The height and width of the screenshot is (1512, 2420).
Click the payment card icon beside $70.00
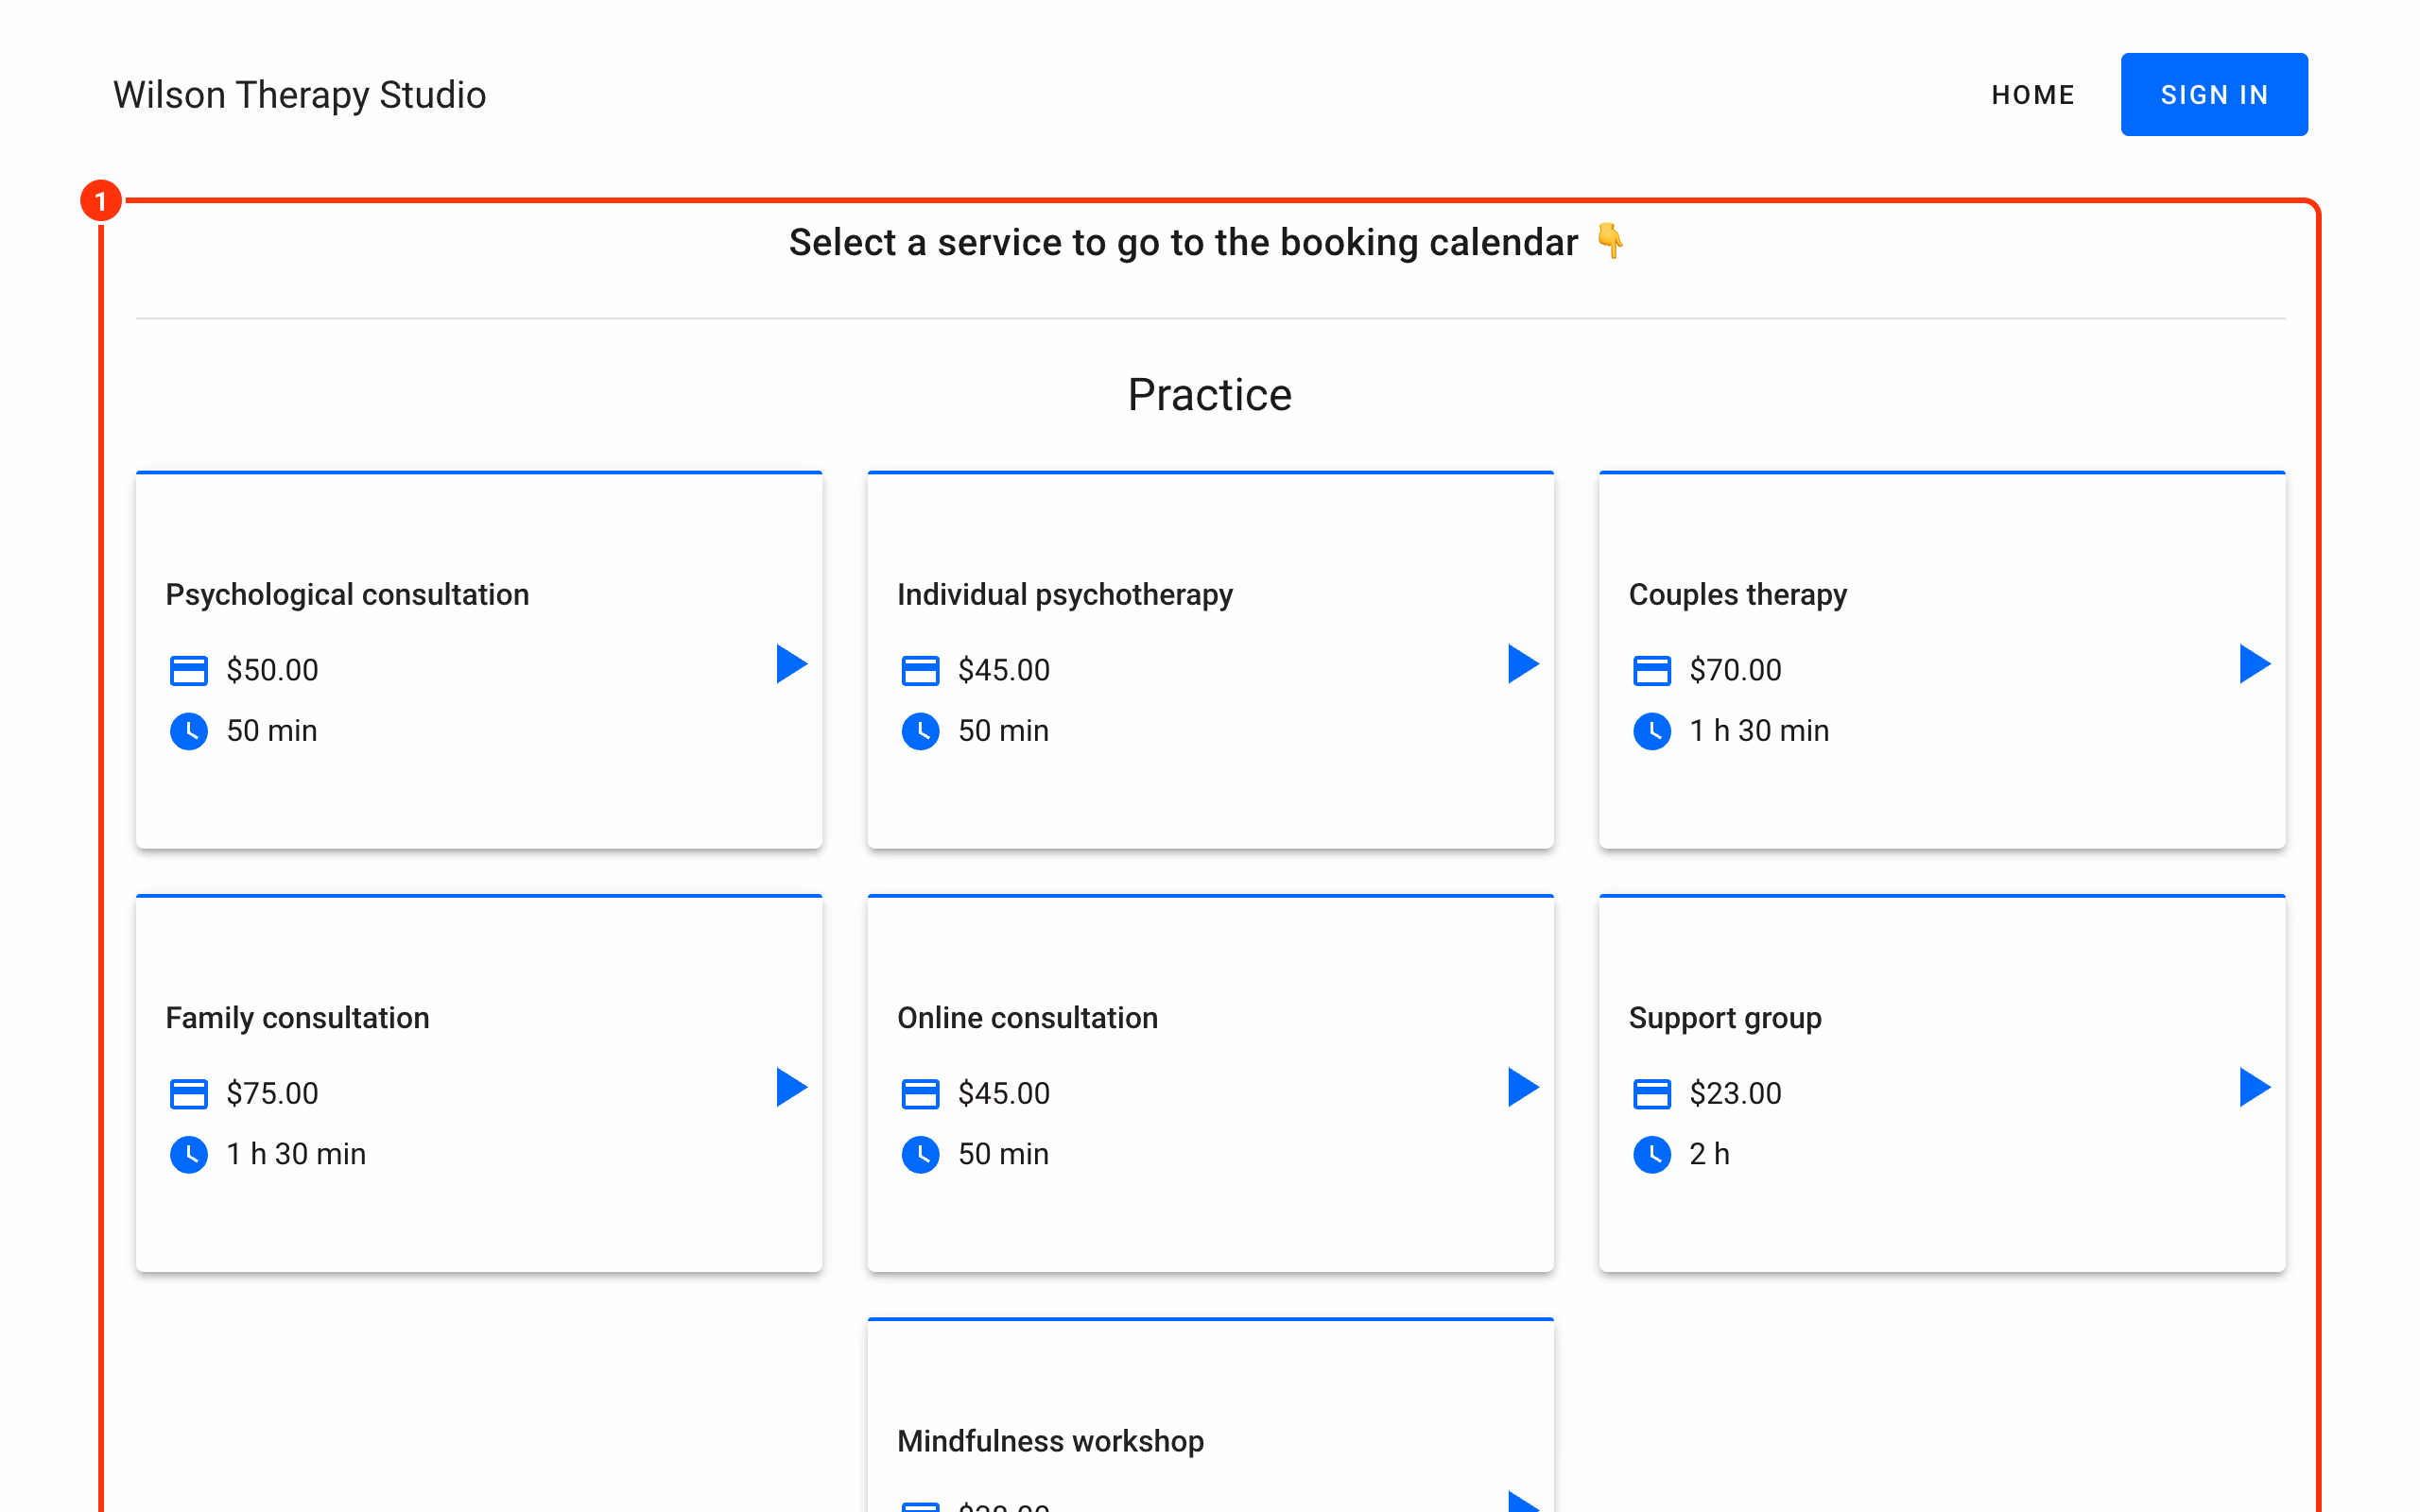1652,670
